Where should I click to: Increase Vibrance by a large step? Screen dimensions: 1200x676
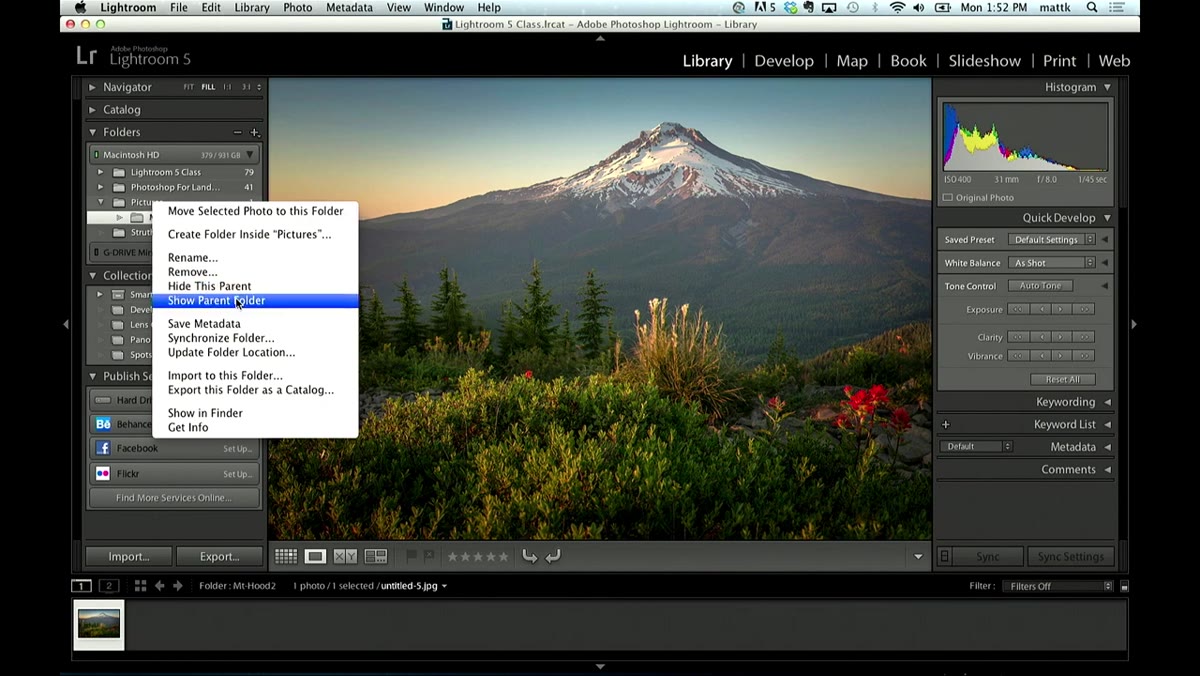(x=1083, y=356)
